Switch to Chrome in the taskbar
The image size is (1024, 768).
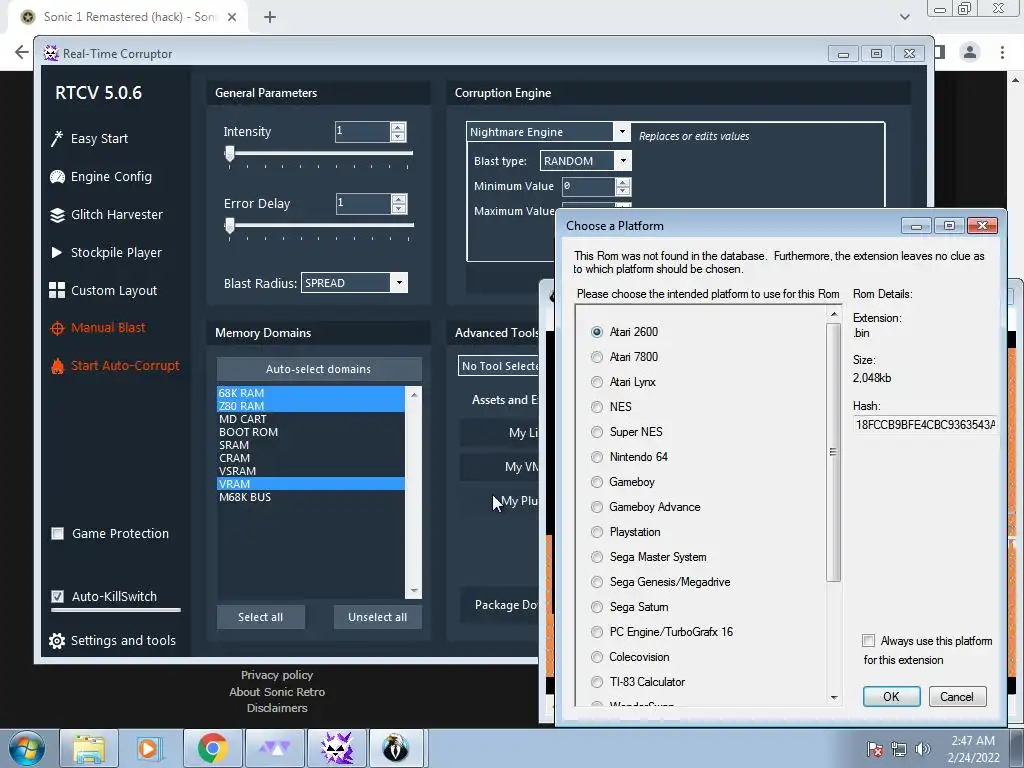coord(212,748)
